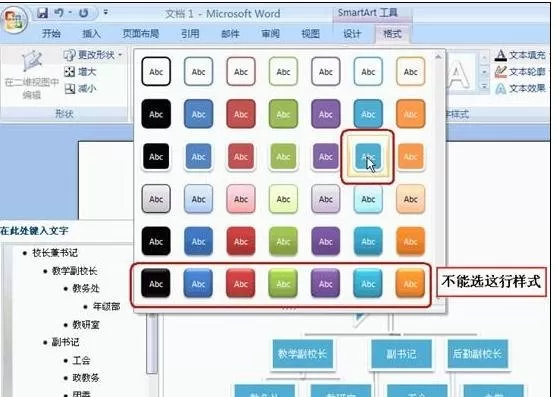The image size is (557, 397).
Task: Select 工会 in text pane
Action: coord(81,360)
